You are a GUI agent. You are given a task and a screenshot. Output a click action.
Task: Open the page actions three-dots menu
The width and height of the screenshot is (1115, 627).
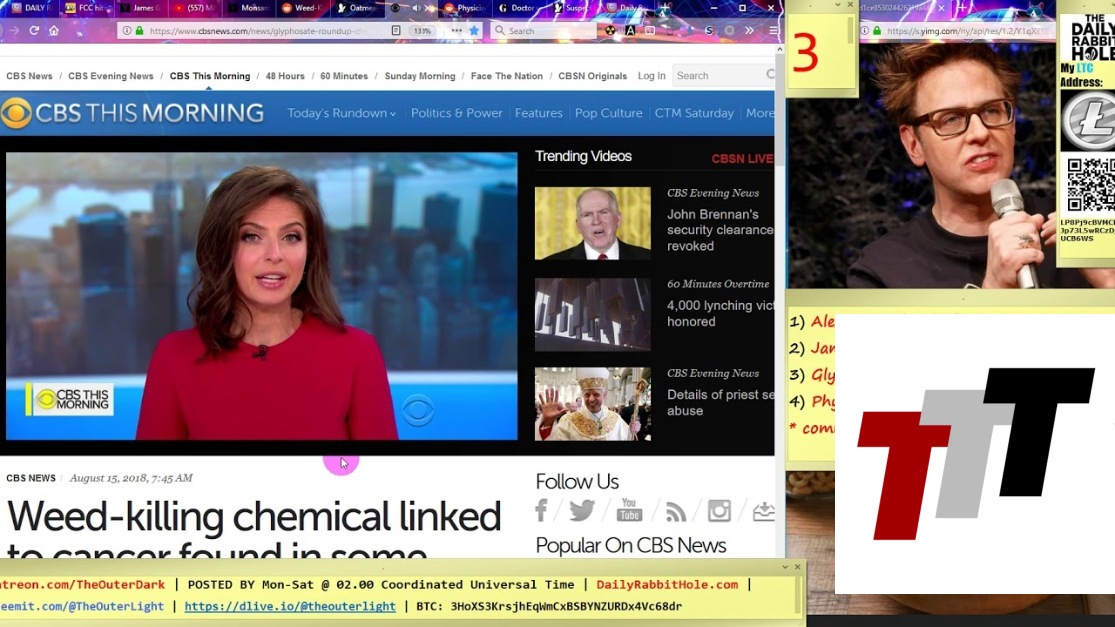(456, 31)
